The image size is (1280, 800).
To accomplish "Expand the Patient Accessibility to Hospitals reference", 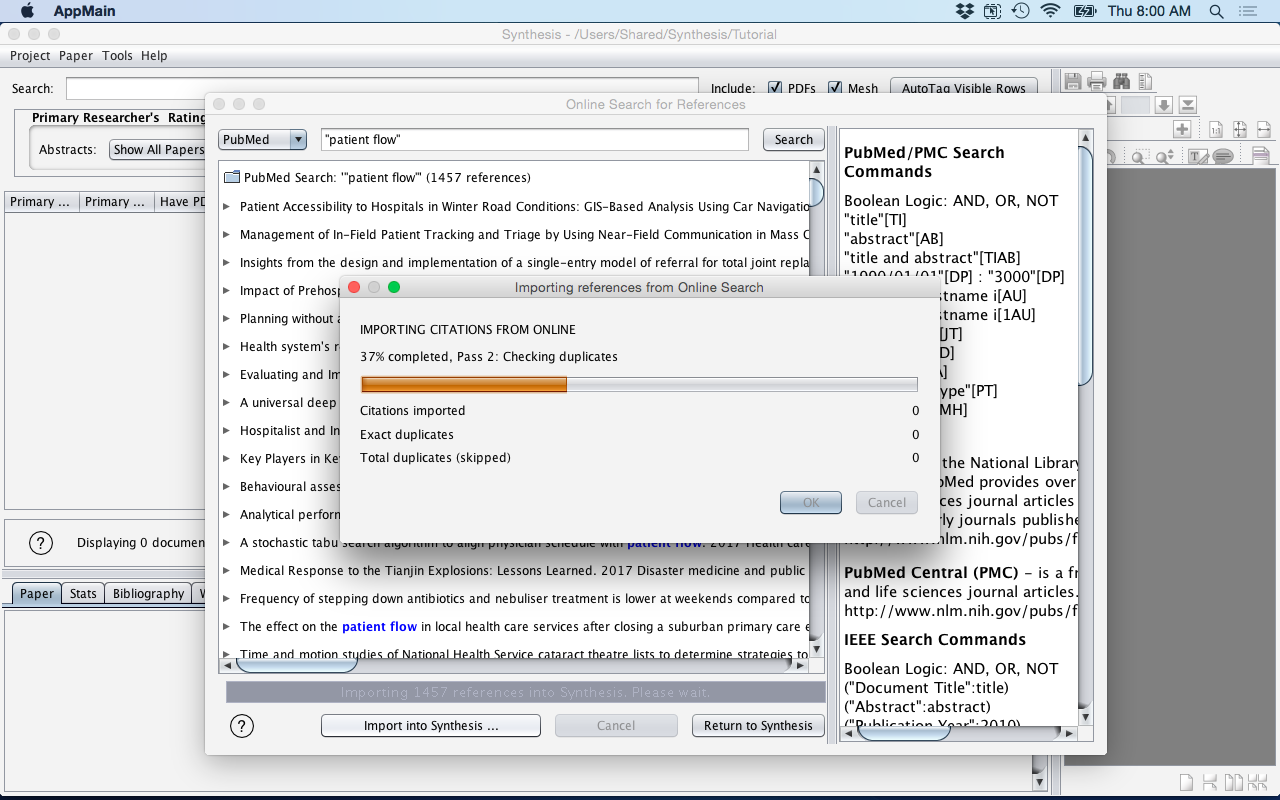I will [x=227, y=207].
